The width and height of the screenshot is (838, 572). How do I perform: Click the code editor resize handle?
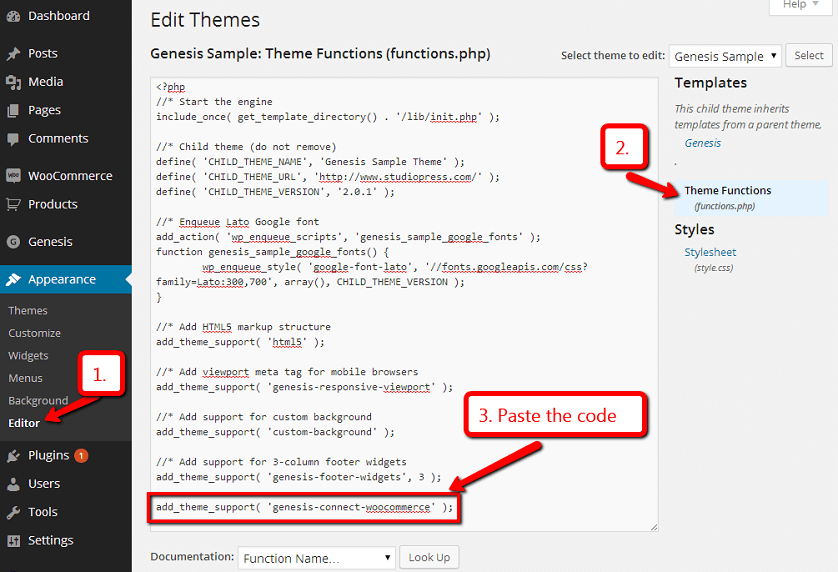(x=654, y=527)
